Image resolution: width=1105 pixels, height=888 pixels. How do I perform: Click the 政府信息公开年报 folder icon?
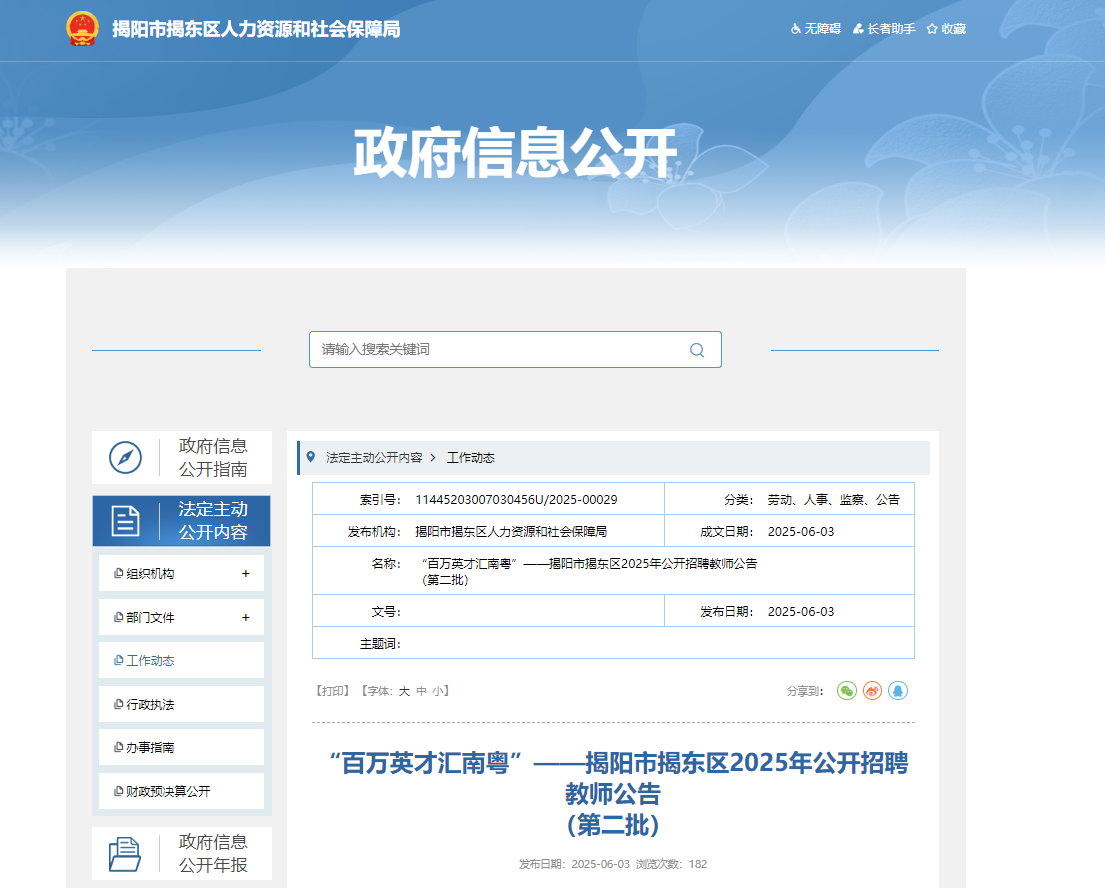pyautogui.click(x=125, y=854)
